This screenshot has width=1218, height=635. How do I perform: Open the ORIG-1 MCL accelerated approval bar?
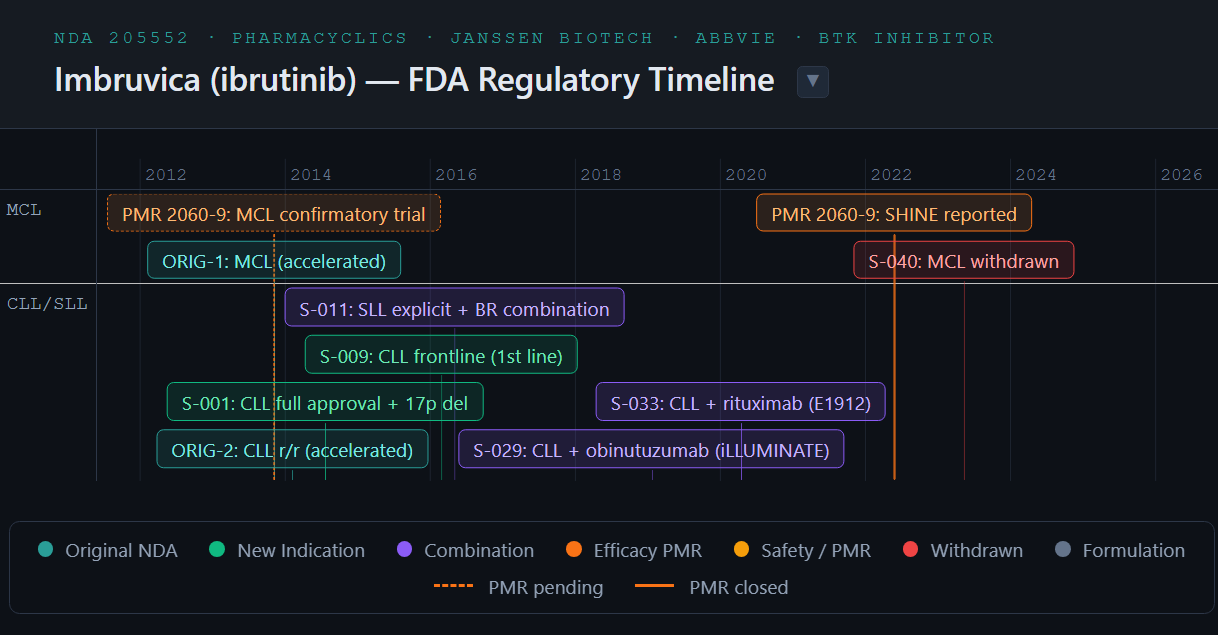(x=274, y=261)
